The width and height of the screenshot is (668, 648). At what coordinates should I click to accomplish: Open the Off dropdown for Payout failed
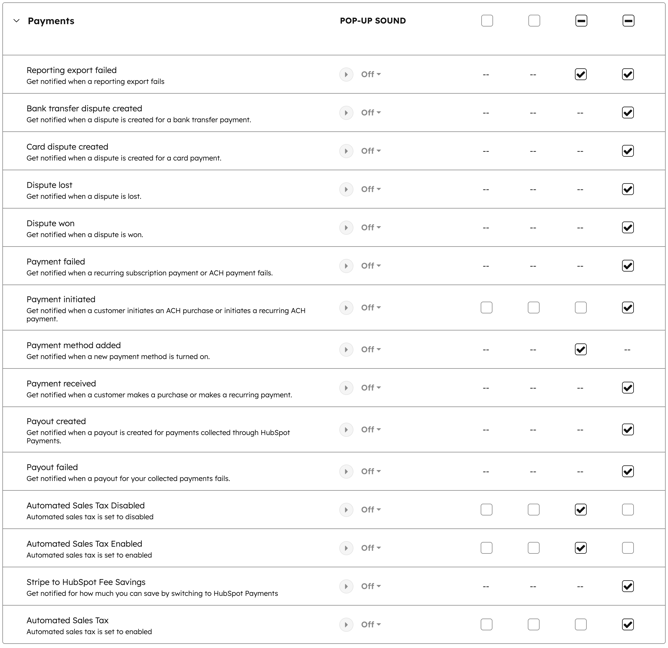tap(371, 472)
